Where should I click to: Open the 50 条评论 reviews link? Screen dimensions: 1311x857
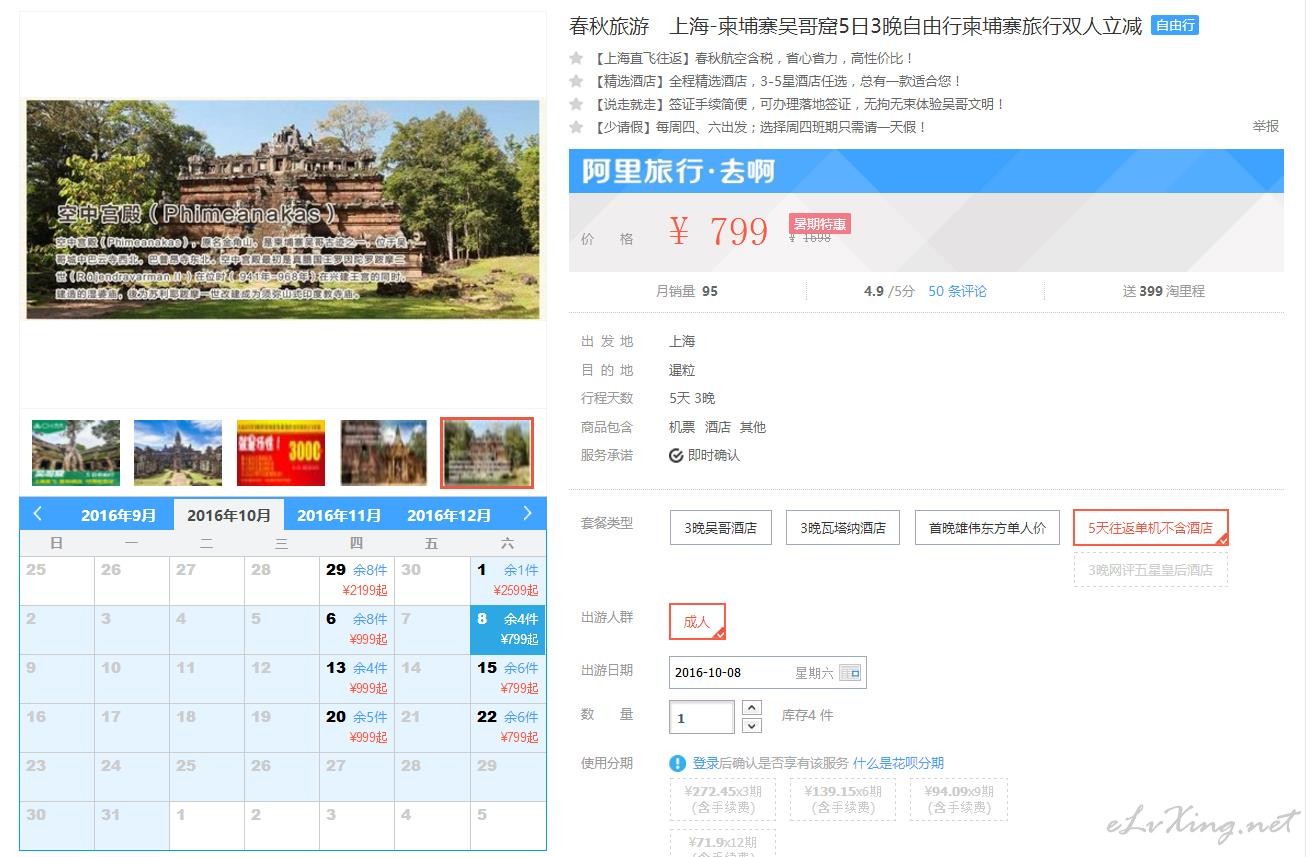[x=957, y=291]
